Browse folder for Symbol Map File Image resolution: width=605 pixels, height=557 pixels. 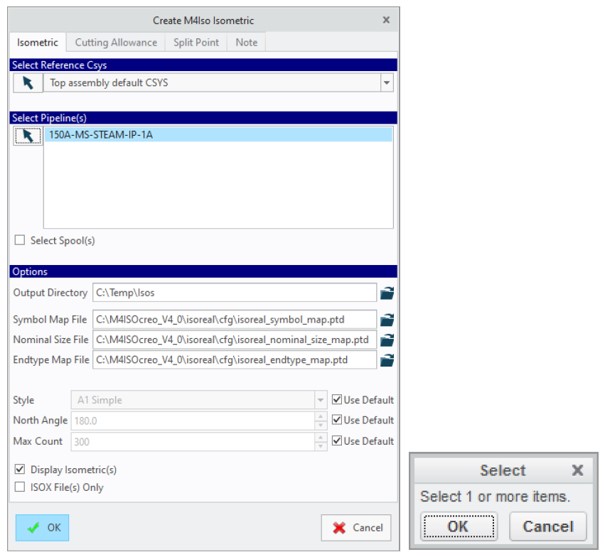[x=387, y=319]
